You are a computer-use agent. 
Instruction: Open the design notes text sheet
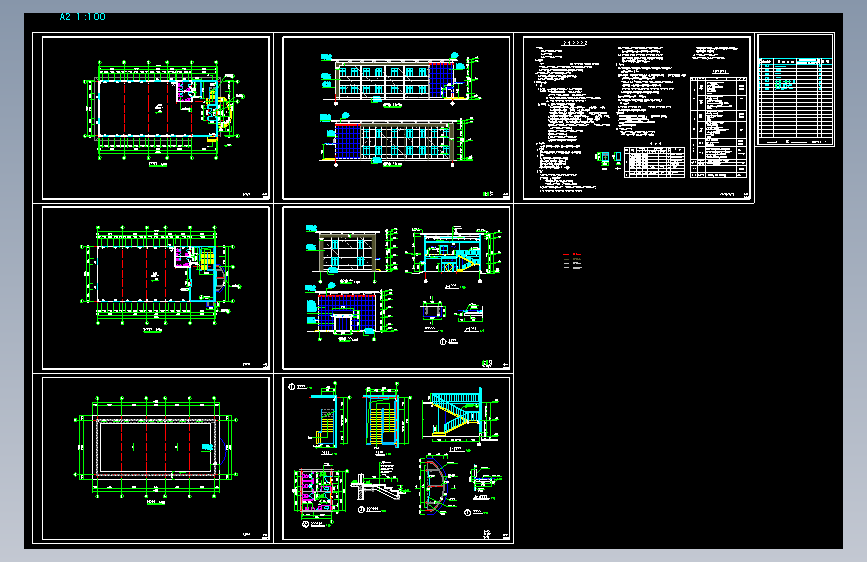(636, 117)
